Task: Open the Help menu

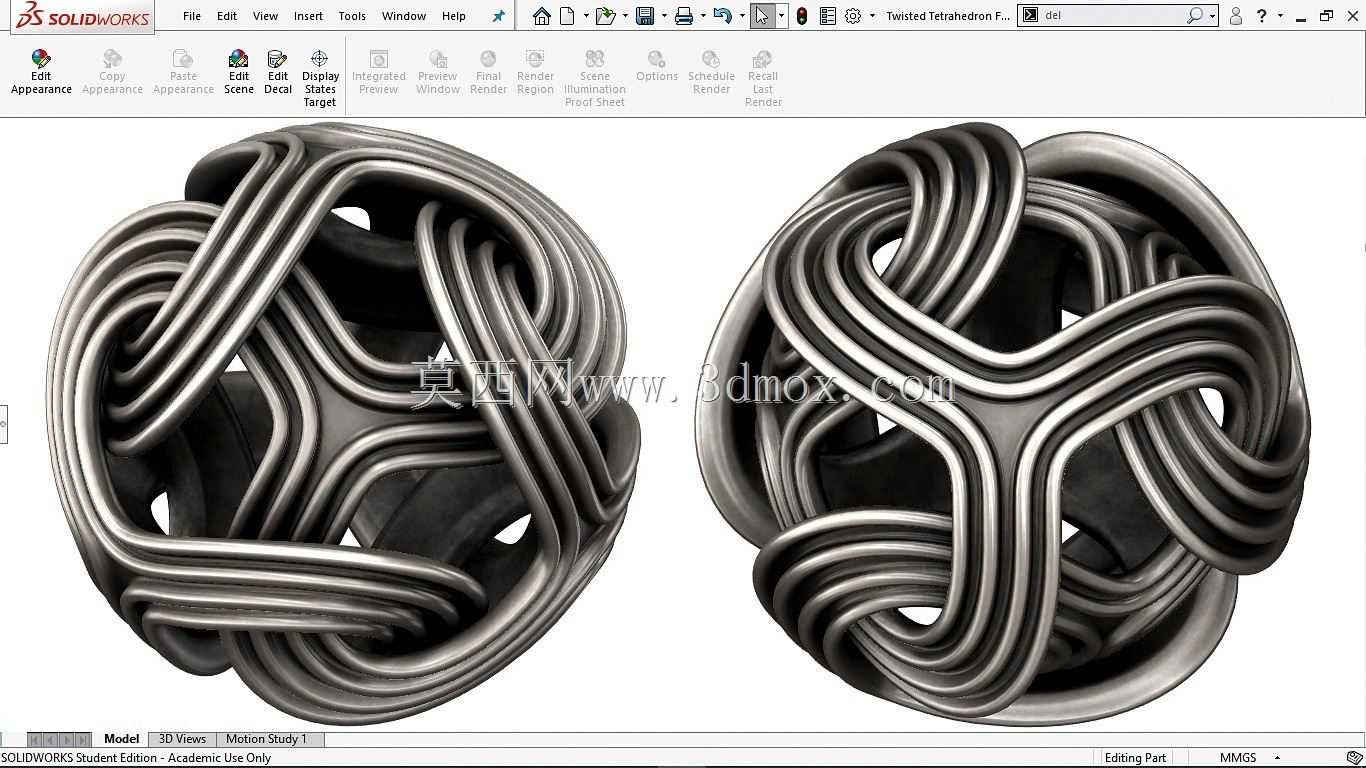Action: [x=454, y=16]
